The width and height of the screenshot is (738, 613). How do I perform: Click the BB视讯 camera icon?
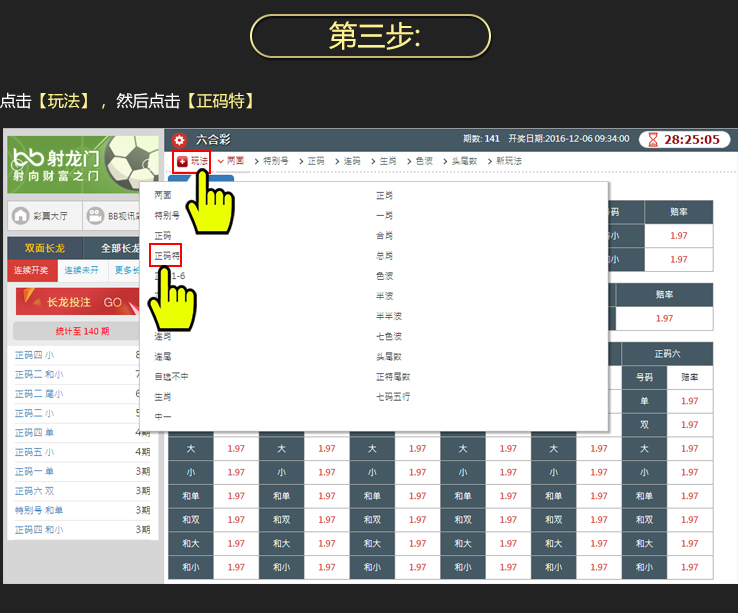(x=95, y=215)
